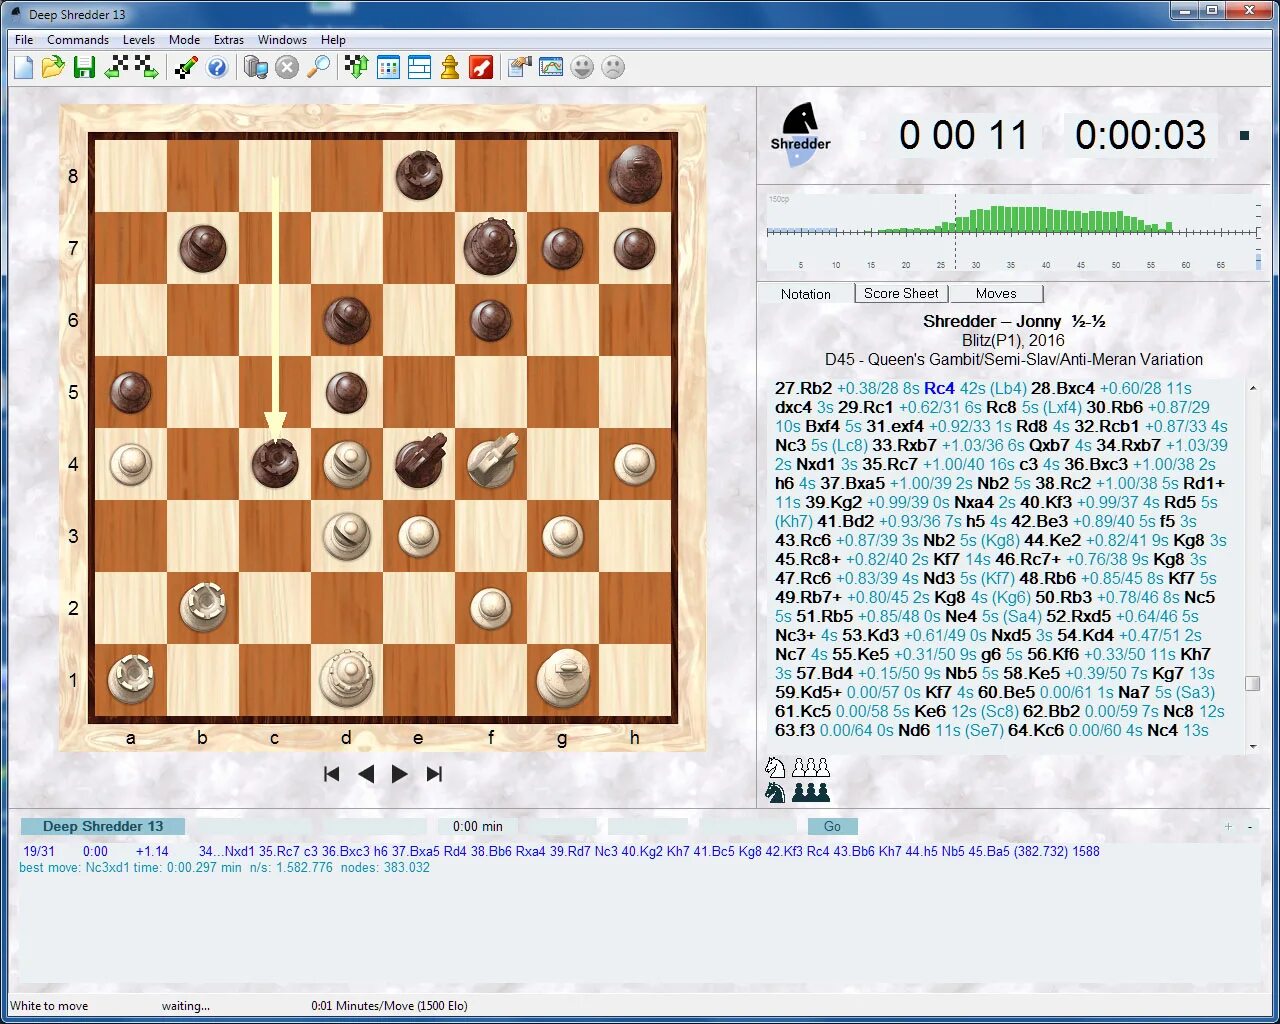The width and height of the screenshot is (1280, 1024).
Task: Step back one move
Action: (366, 774)
